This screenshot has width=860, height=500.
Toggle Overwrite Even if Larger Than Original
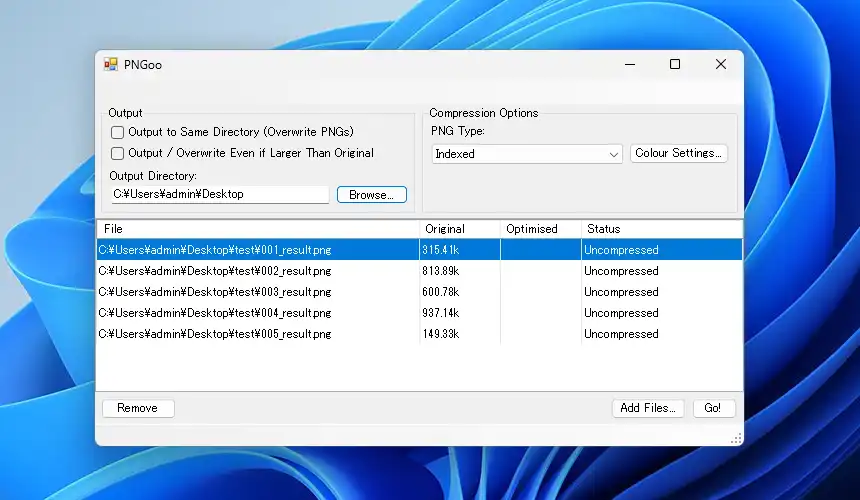click(x=117, y=154)
